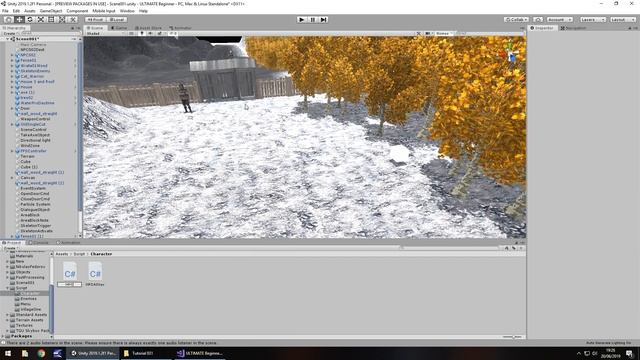The height and width of the screenshot is (360, 640).
Task: Open the GameObject menu
Action: [x=51, y=11]
